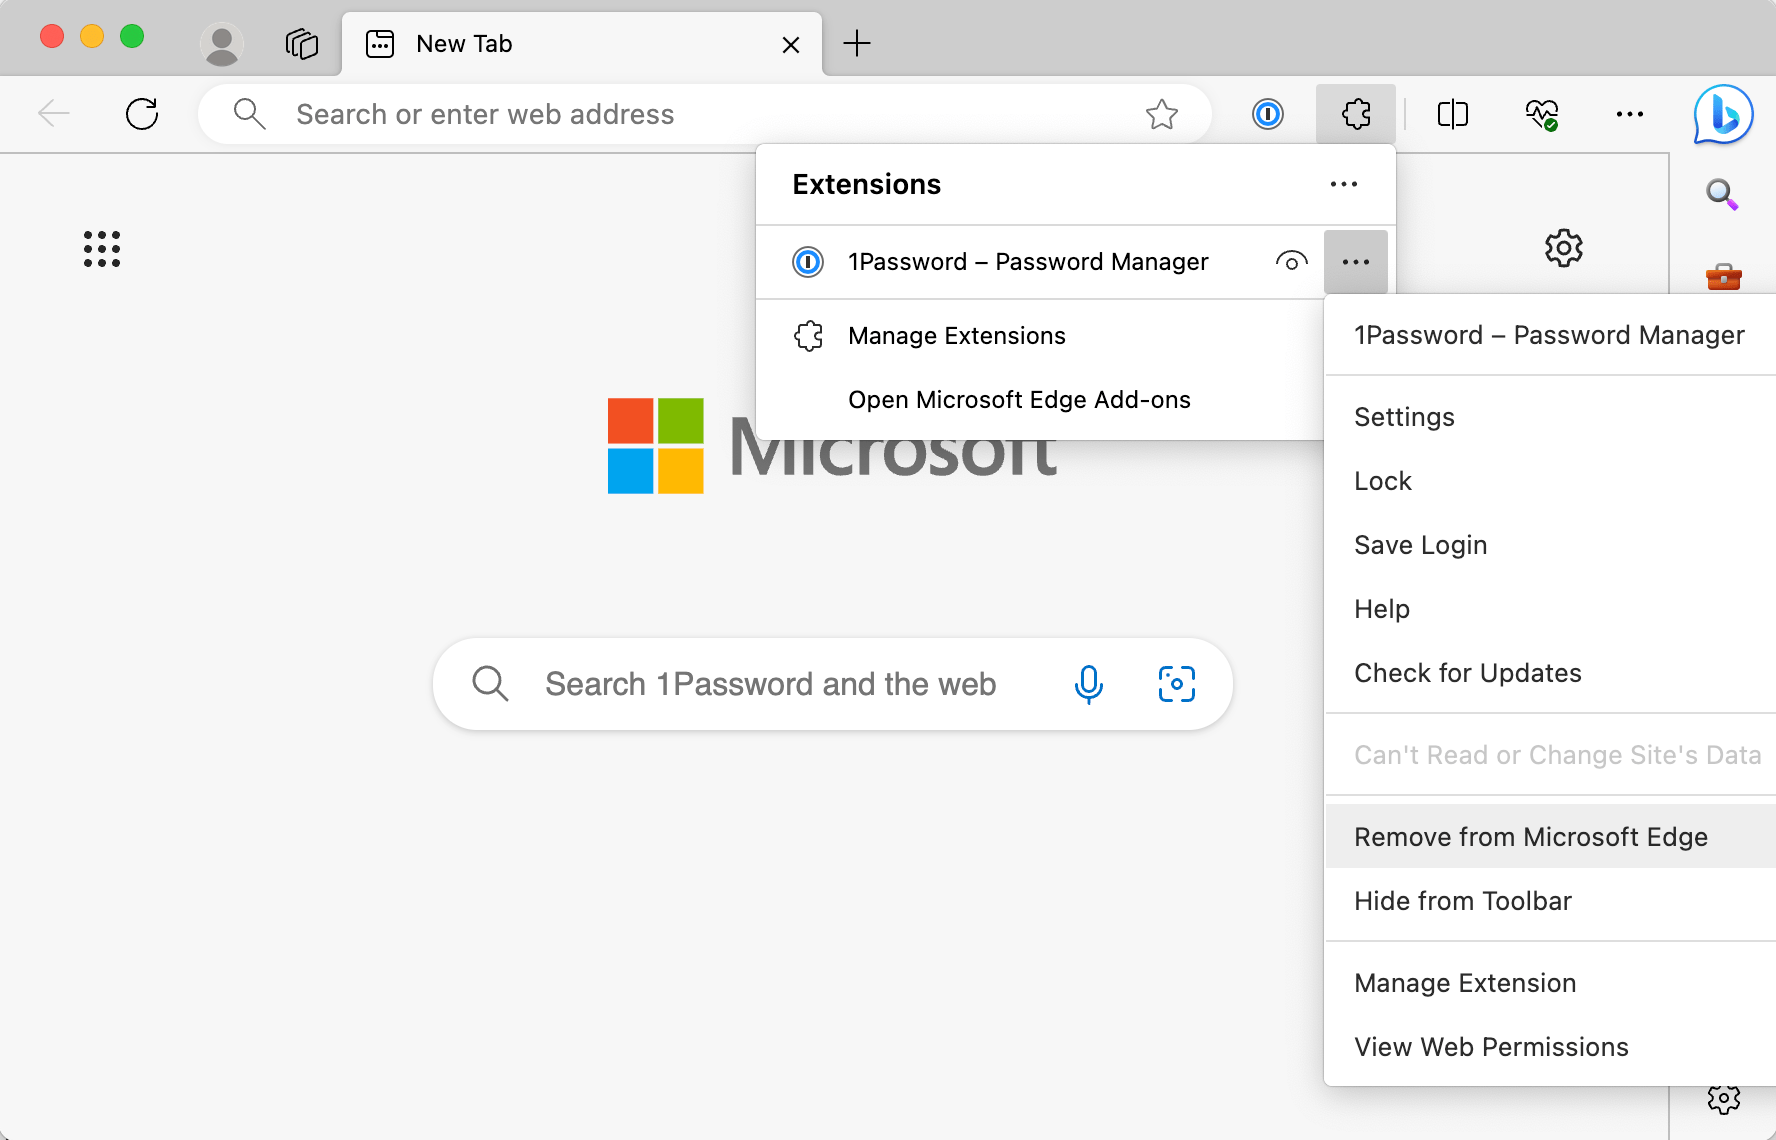Click the page search box
This screenshot has width=1776, height=1140.
click(x=832, y=684)
